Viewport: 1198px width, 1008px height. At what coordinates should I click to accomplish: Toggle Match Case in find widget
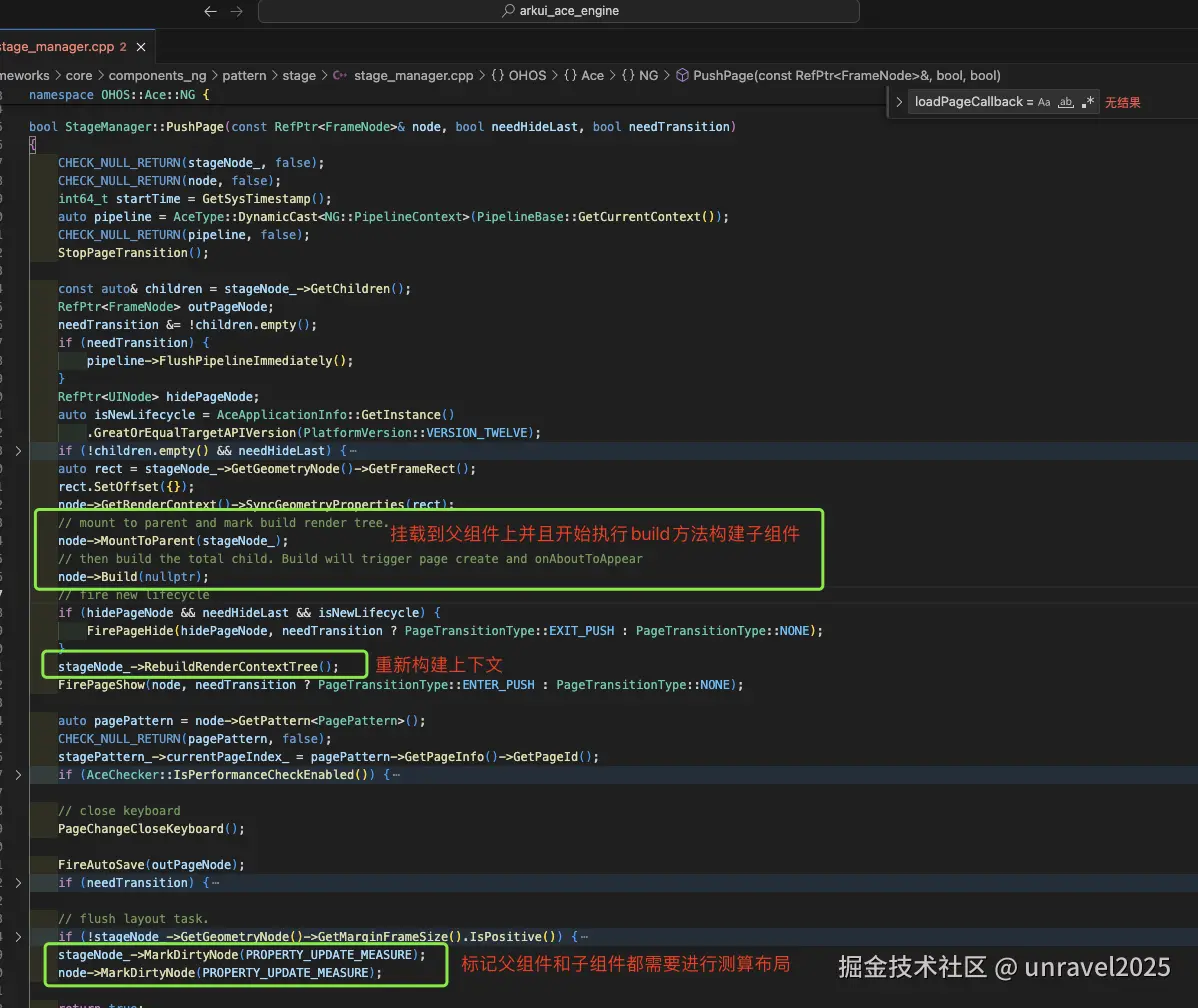(1044, 102)
